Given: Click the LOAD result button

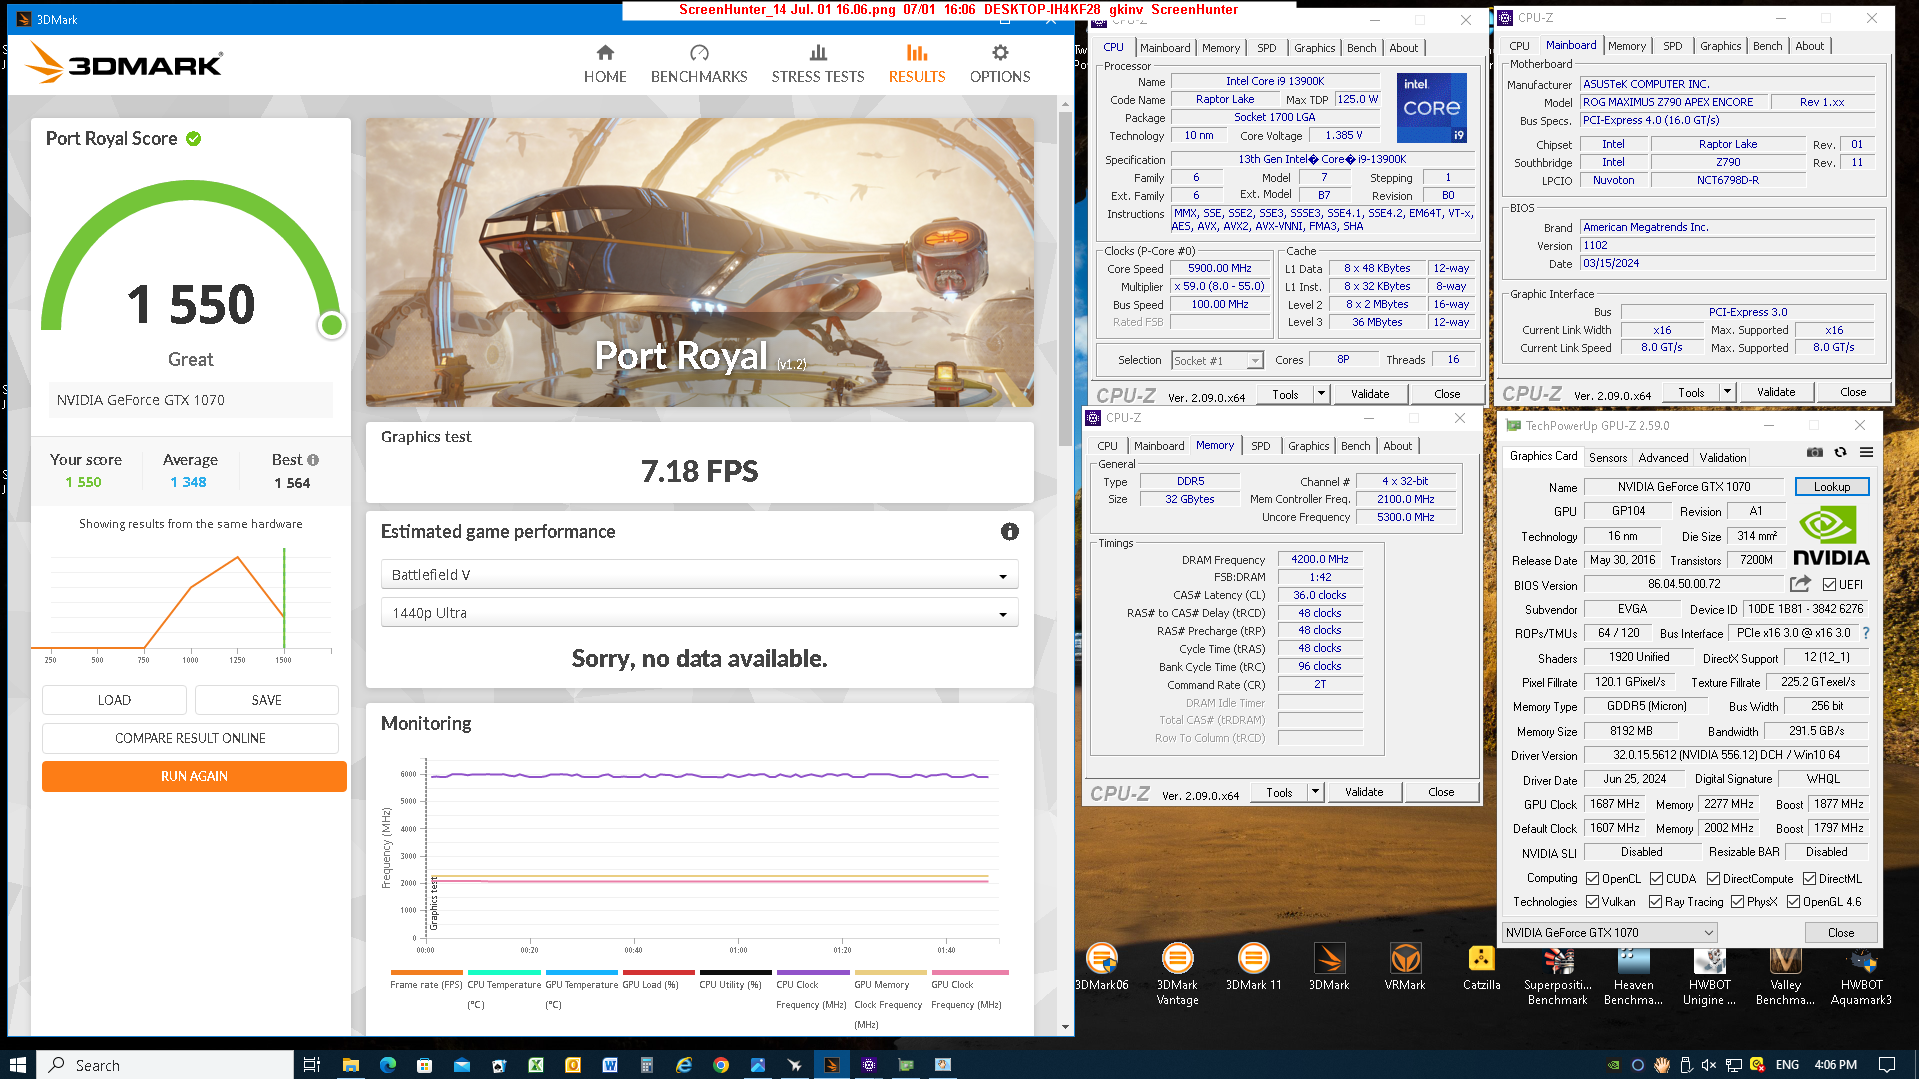Looking at the screenshot, I should pos(114,701).
